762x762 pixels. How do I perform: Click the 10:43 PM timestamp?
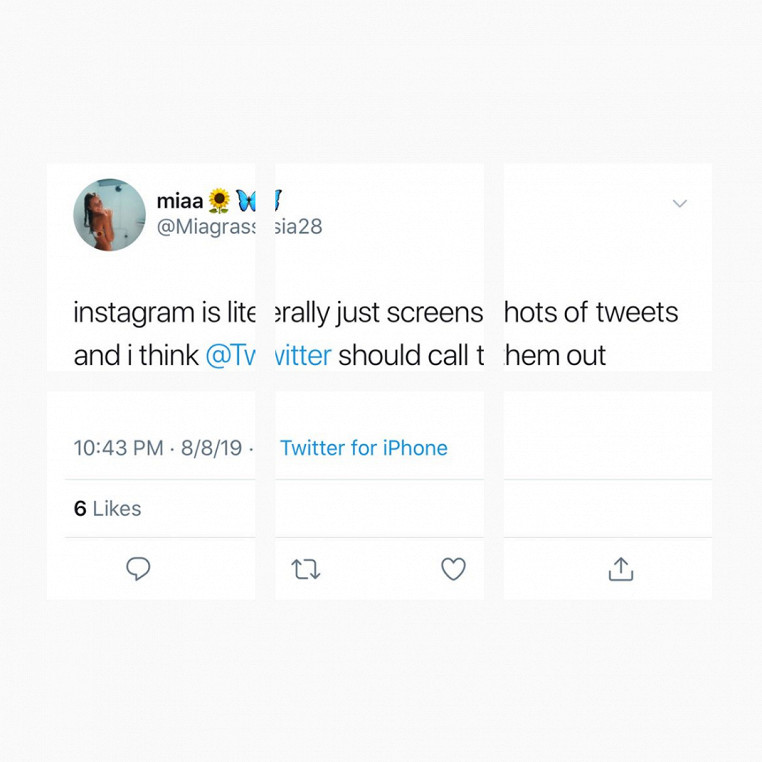(x=118, y=448)
